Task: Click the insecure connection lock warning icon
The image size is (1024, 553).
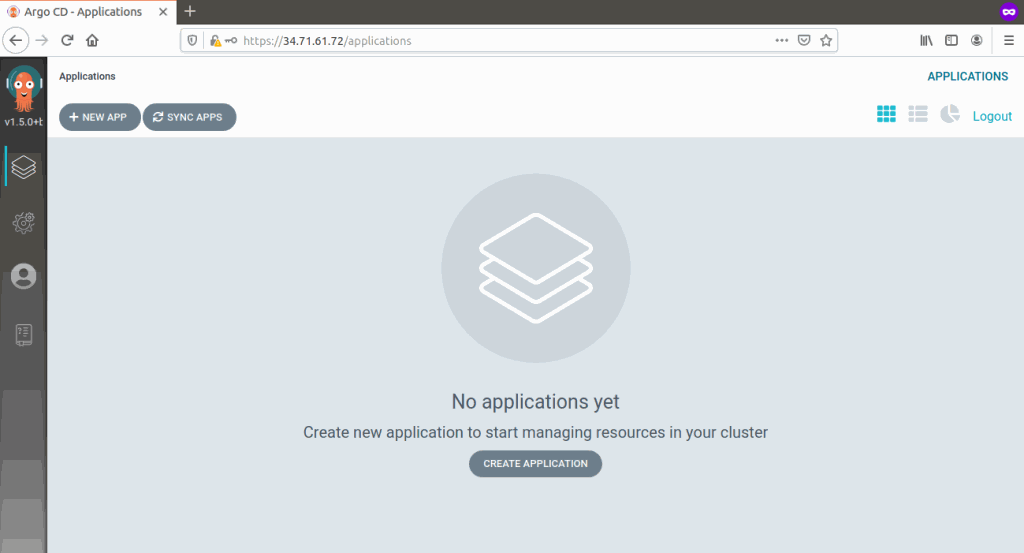Action: click(x=215, y=40)
